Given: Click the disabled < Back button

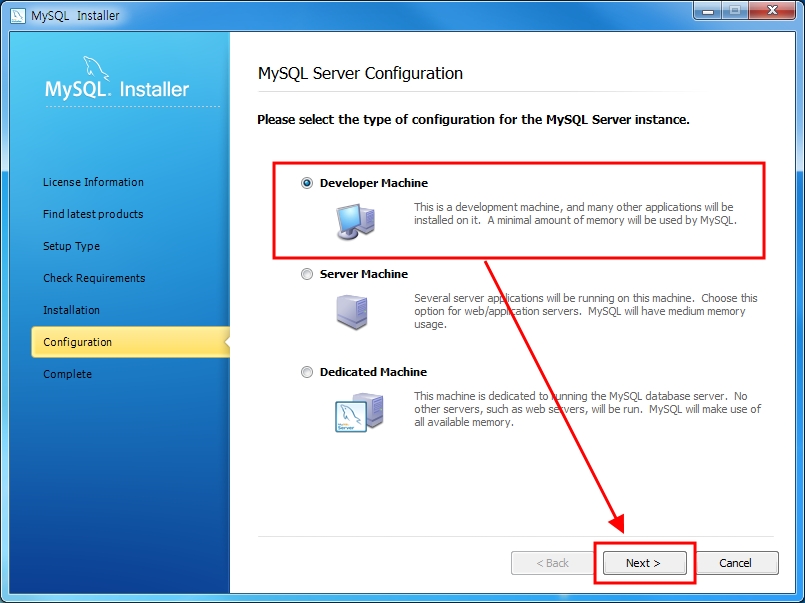Looking at the screenshot, I should point(552,563).
